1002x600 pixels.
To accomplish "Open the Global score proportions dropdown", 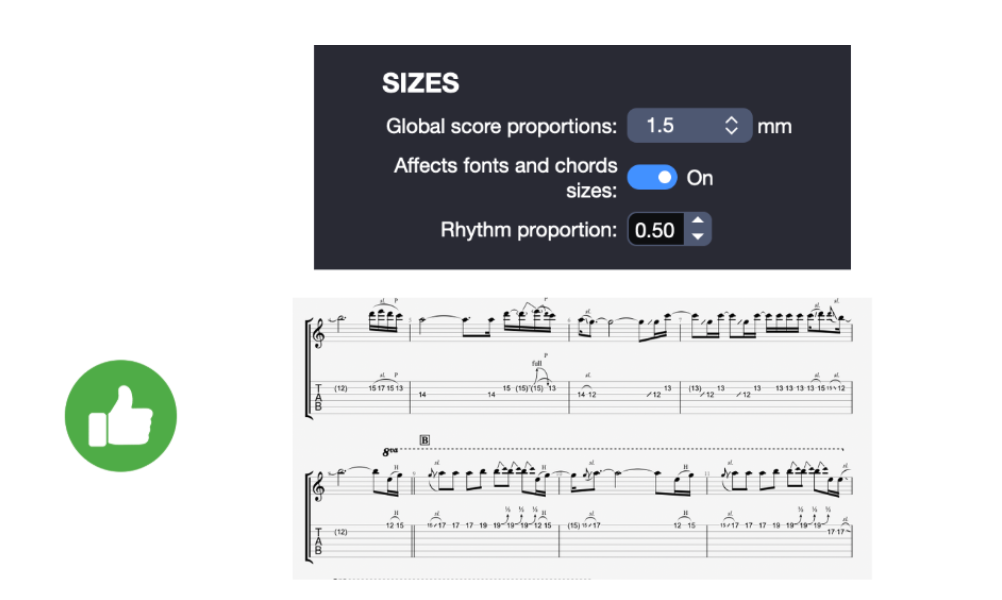I will coord(689,125).
